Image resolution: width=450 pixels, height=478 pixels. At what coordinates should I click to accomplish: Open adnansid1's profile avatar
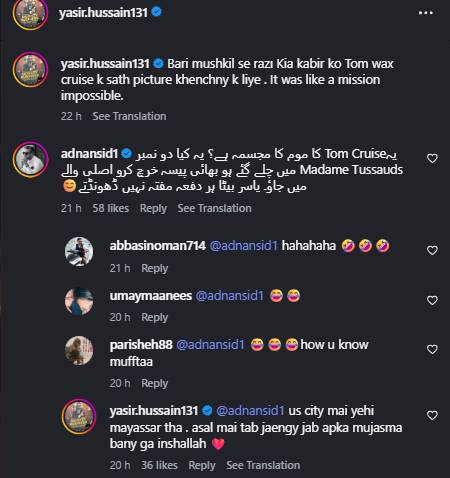coord(30,160)
